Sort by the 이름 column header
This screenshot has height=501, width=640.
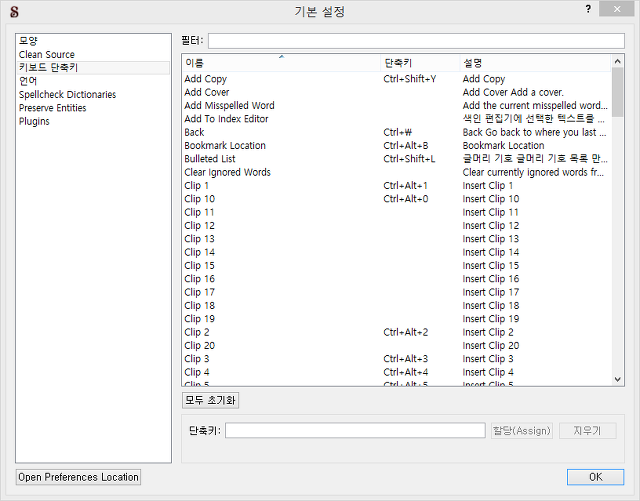click(281, 63)
